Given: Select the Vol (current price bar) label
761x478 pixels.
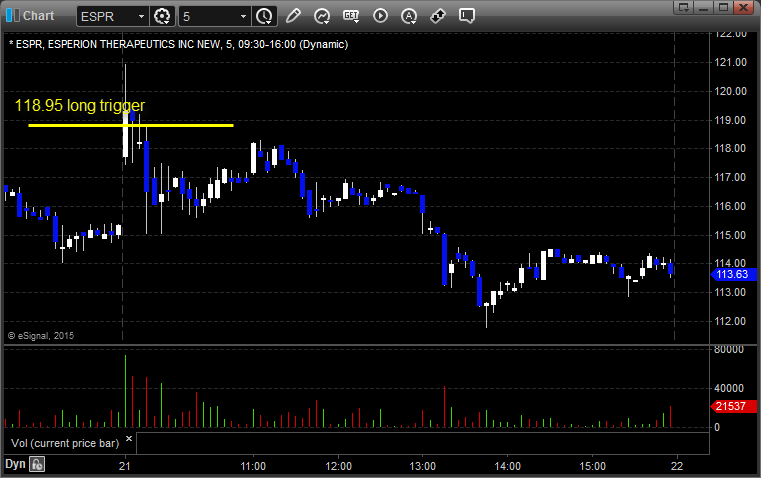Looking at the screenshot, I should (65, 443).
